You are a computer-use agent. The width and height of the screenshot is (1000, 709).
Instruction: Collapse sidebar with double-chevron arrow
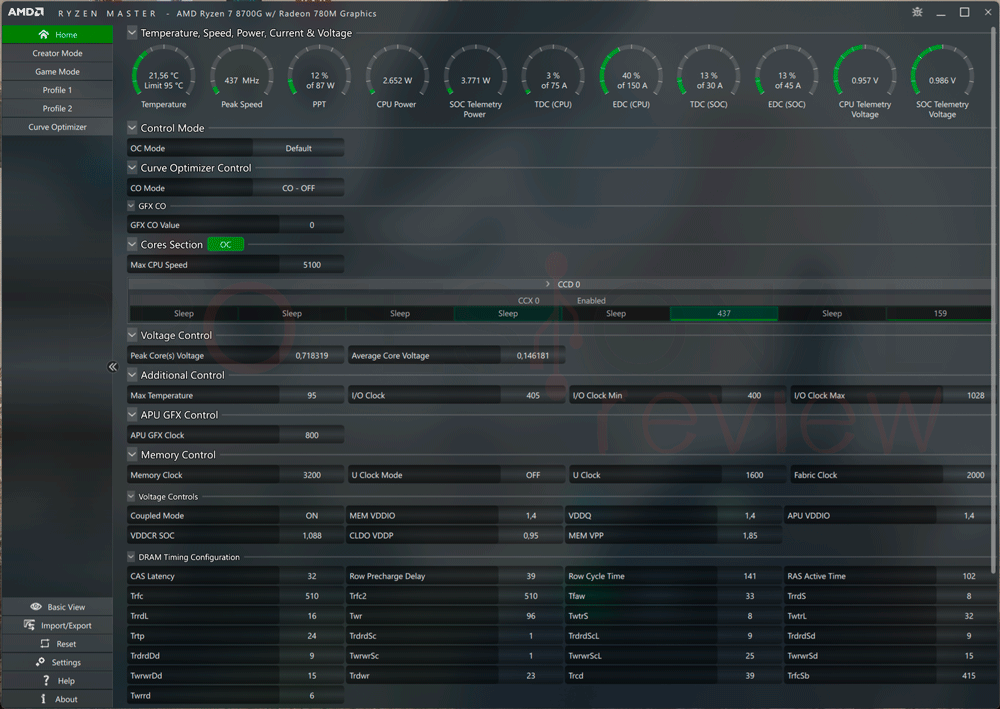[113, 367]
